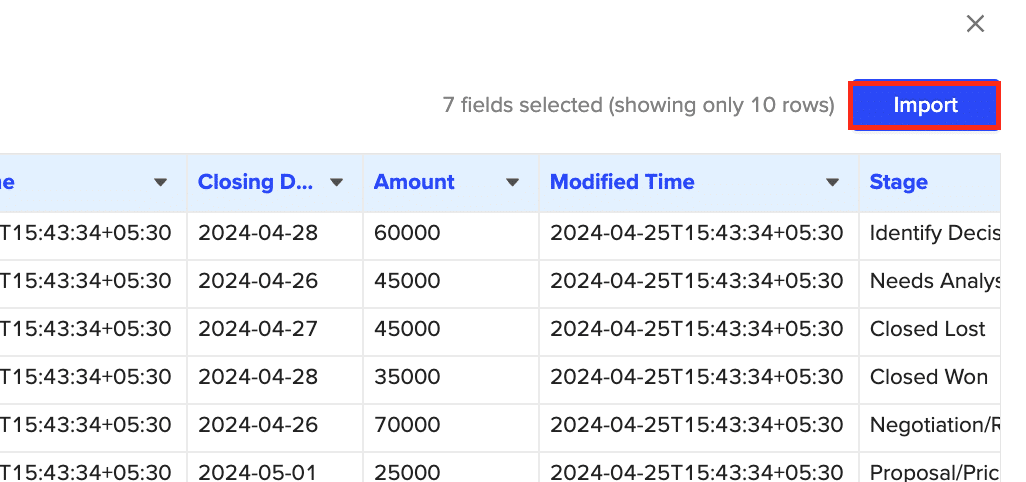Click the '7 fields selected' status text

tap(638, 105)
